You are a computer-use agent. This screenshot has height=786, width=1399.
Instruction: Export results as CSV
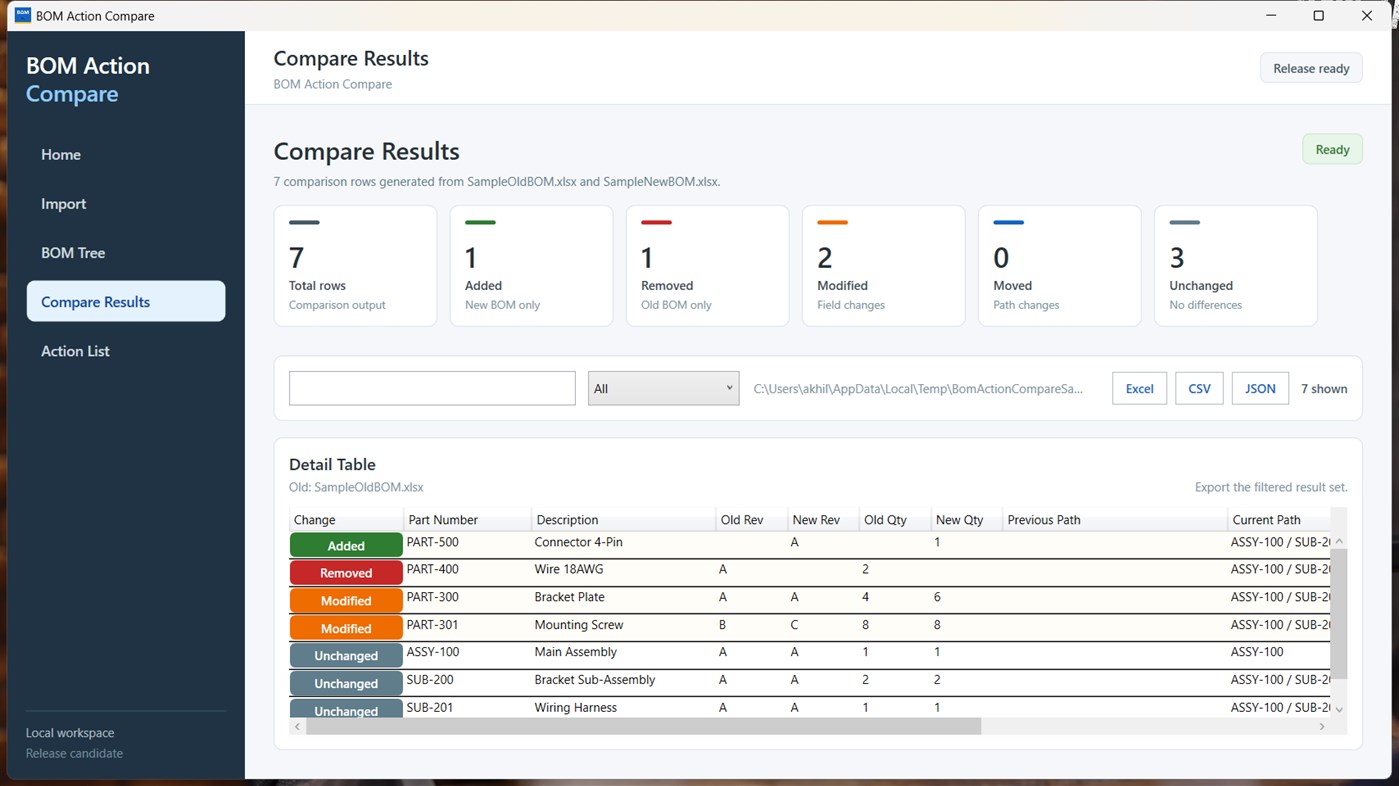1199,388
